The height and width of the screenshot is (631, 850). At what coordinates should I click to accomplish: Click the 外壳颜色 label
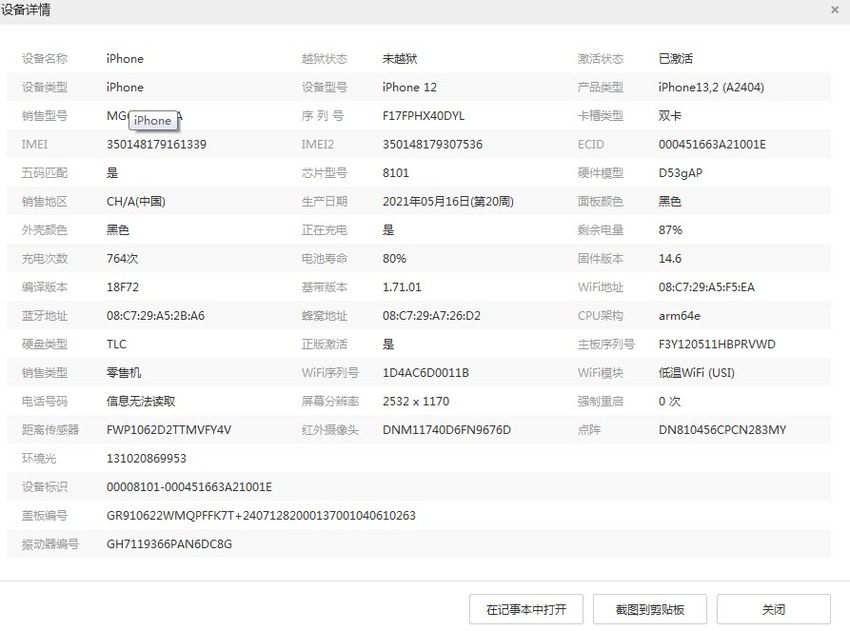tap(44, 230)
